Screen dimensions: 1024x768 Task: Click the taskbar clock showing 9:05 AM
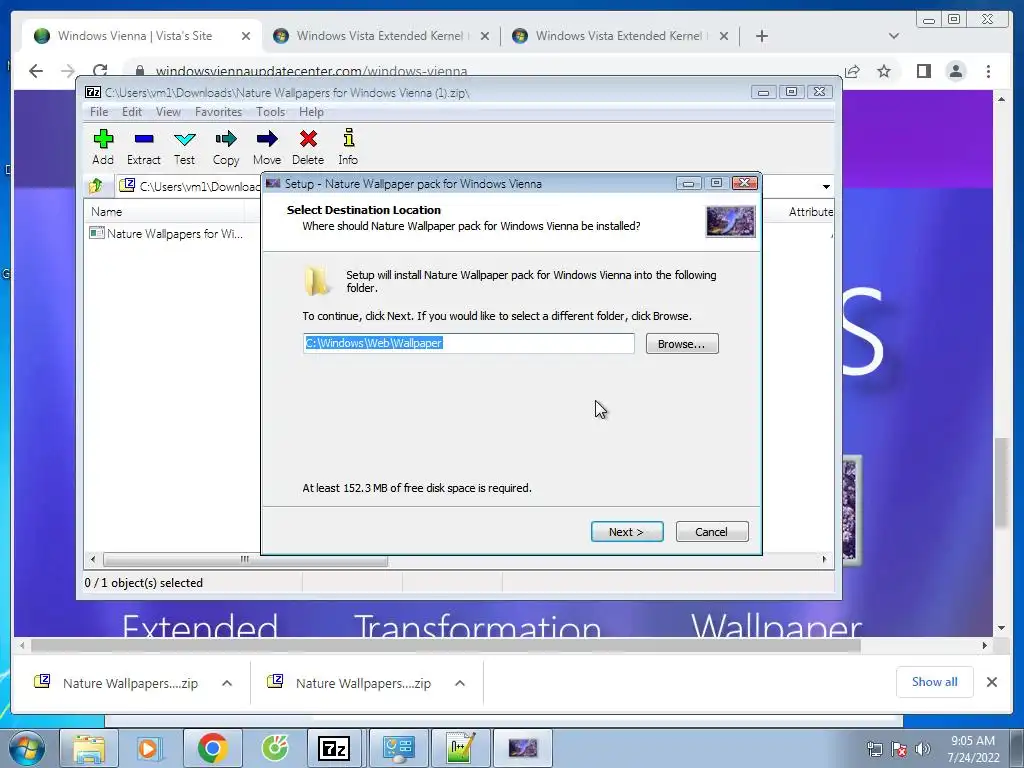(973, 748)
